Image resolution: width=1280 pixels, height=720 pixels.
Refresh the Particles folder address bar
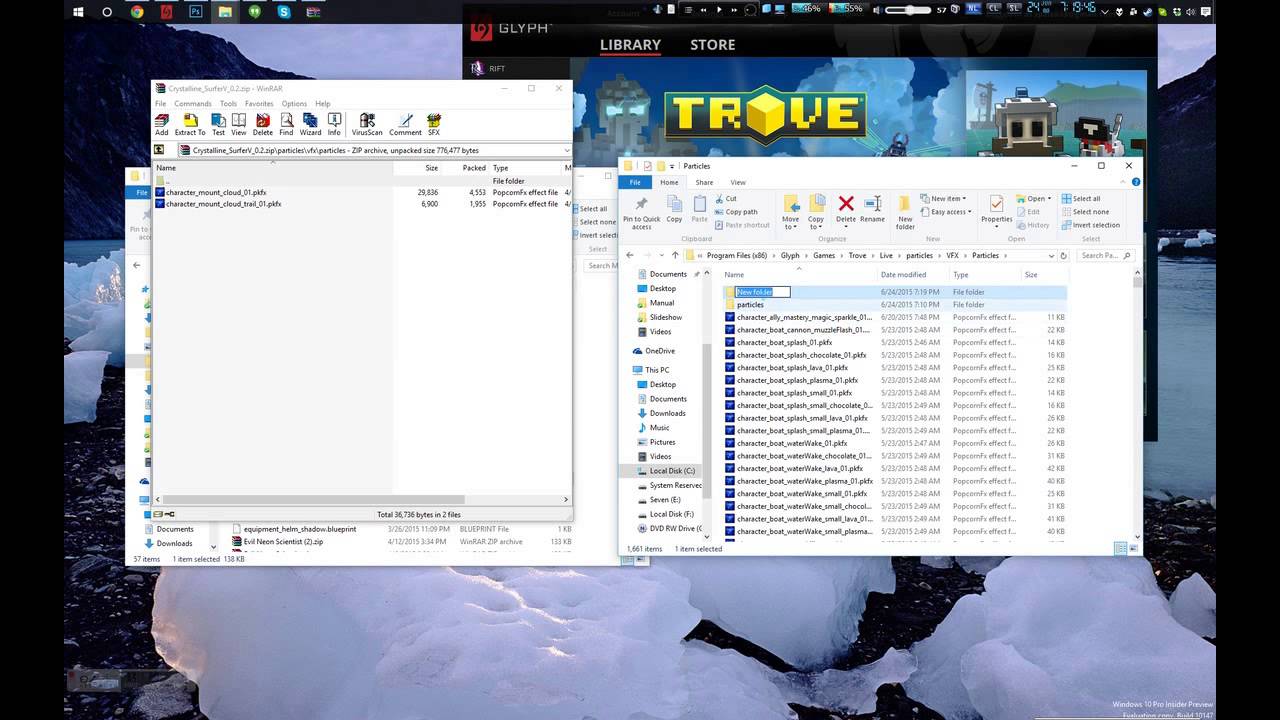(x=1064, y=255)
